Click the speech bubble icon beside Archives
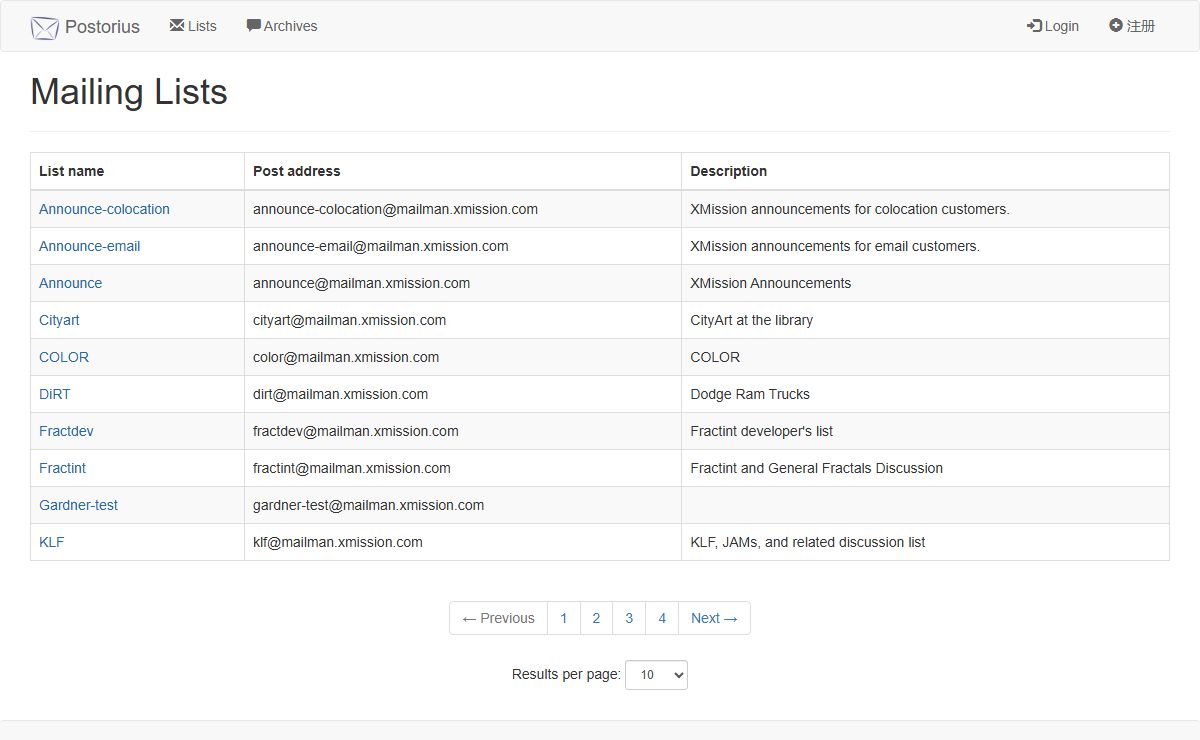Viewport: 1200px width, 740px height. pos(254,26)
